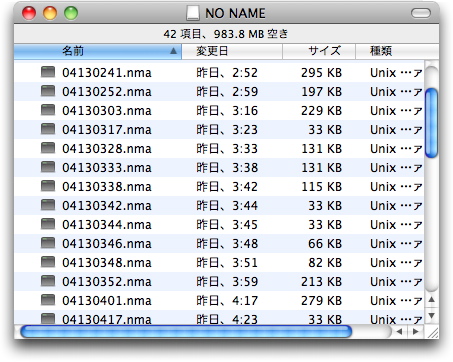Sort by the サイズ column header
Image resolution: width=453 pixels, height=362 pixels.
319,51
